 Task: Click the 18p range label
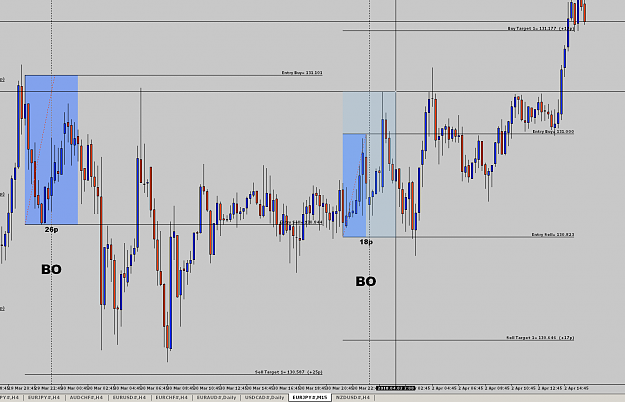(x=366, y=242)
